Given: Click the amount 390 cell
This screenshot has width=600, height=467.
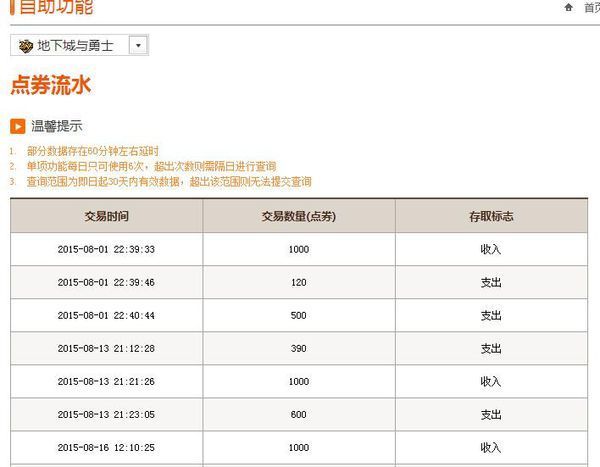Looking at the screenshot, I should point(299,348).
